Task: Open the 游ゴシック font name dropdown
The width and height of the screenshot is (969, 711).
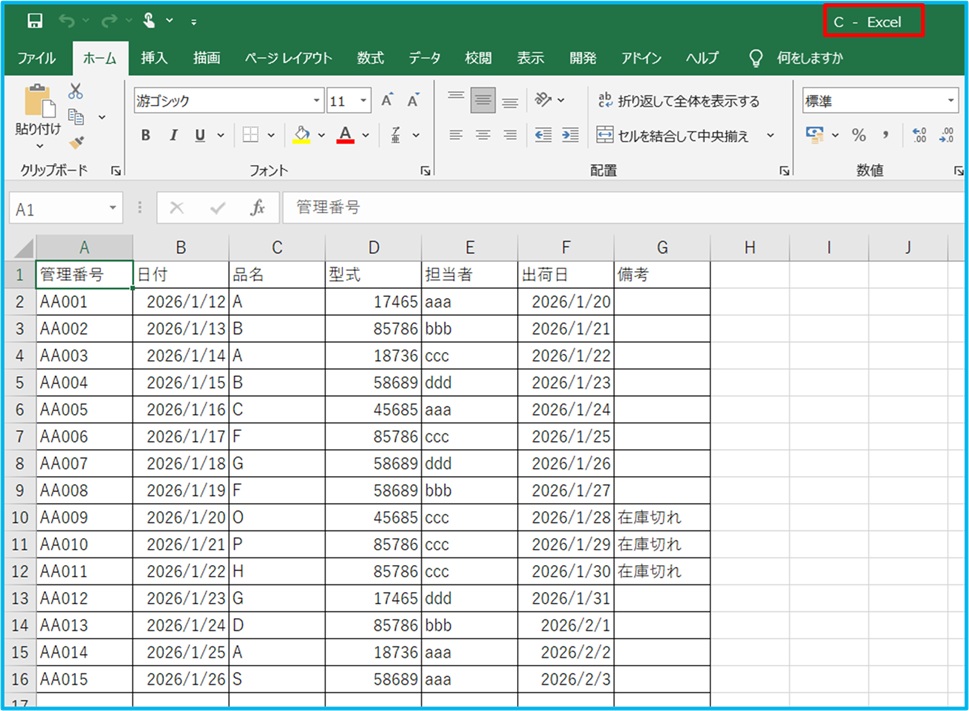Action: pos(317,101)
